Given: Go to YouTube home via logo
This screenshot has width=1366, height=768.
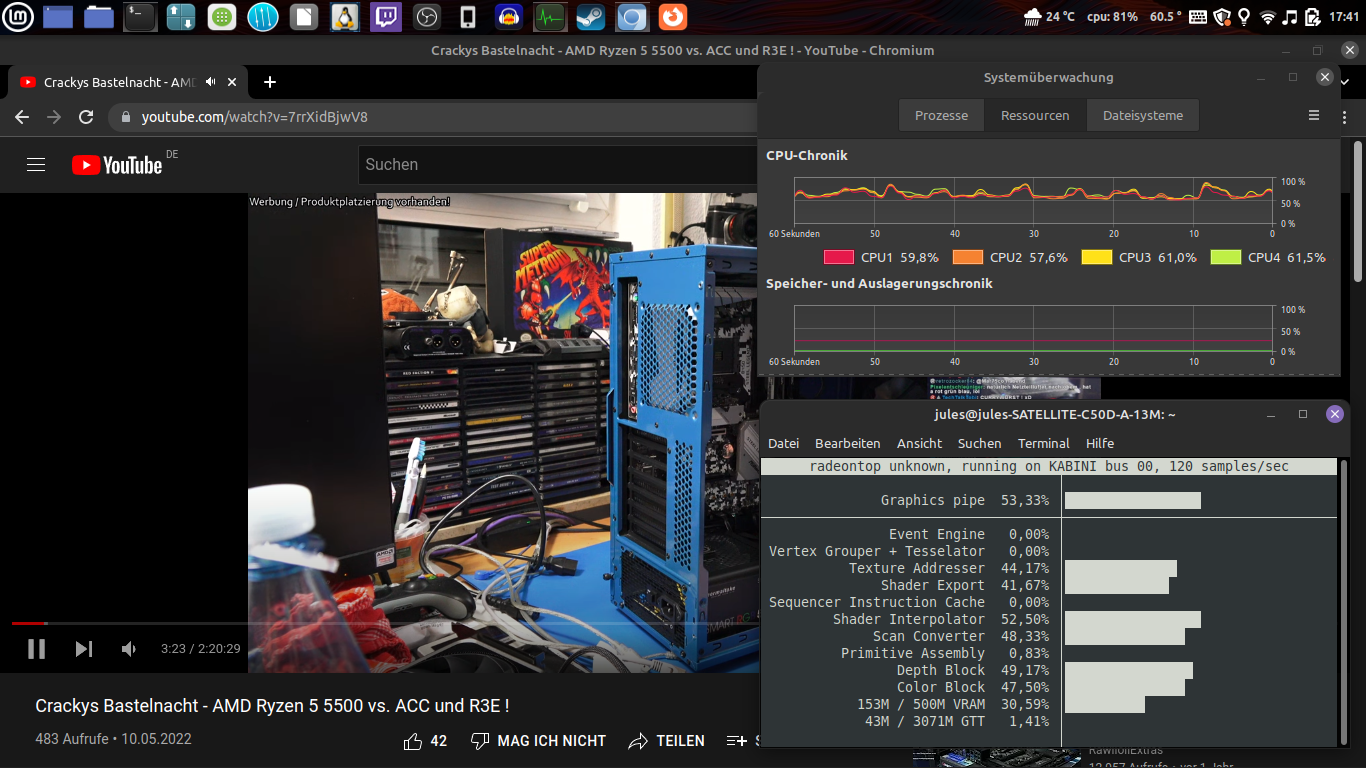Looking at the screenshot, I should point(117,165).
